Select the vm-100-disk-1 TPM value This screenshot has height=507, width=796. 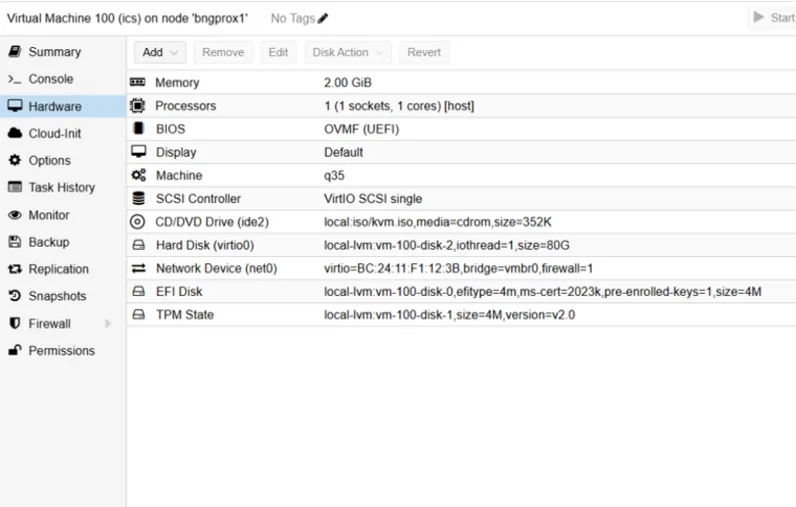pyautogui.click(x=449, y=315)
